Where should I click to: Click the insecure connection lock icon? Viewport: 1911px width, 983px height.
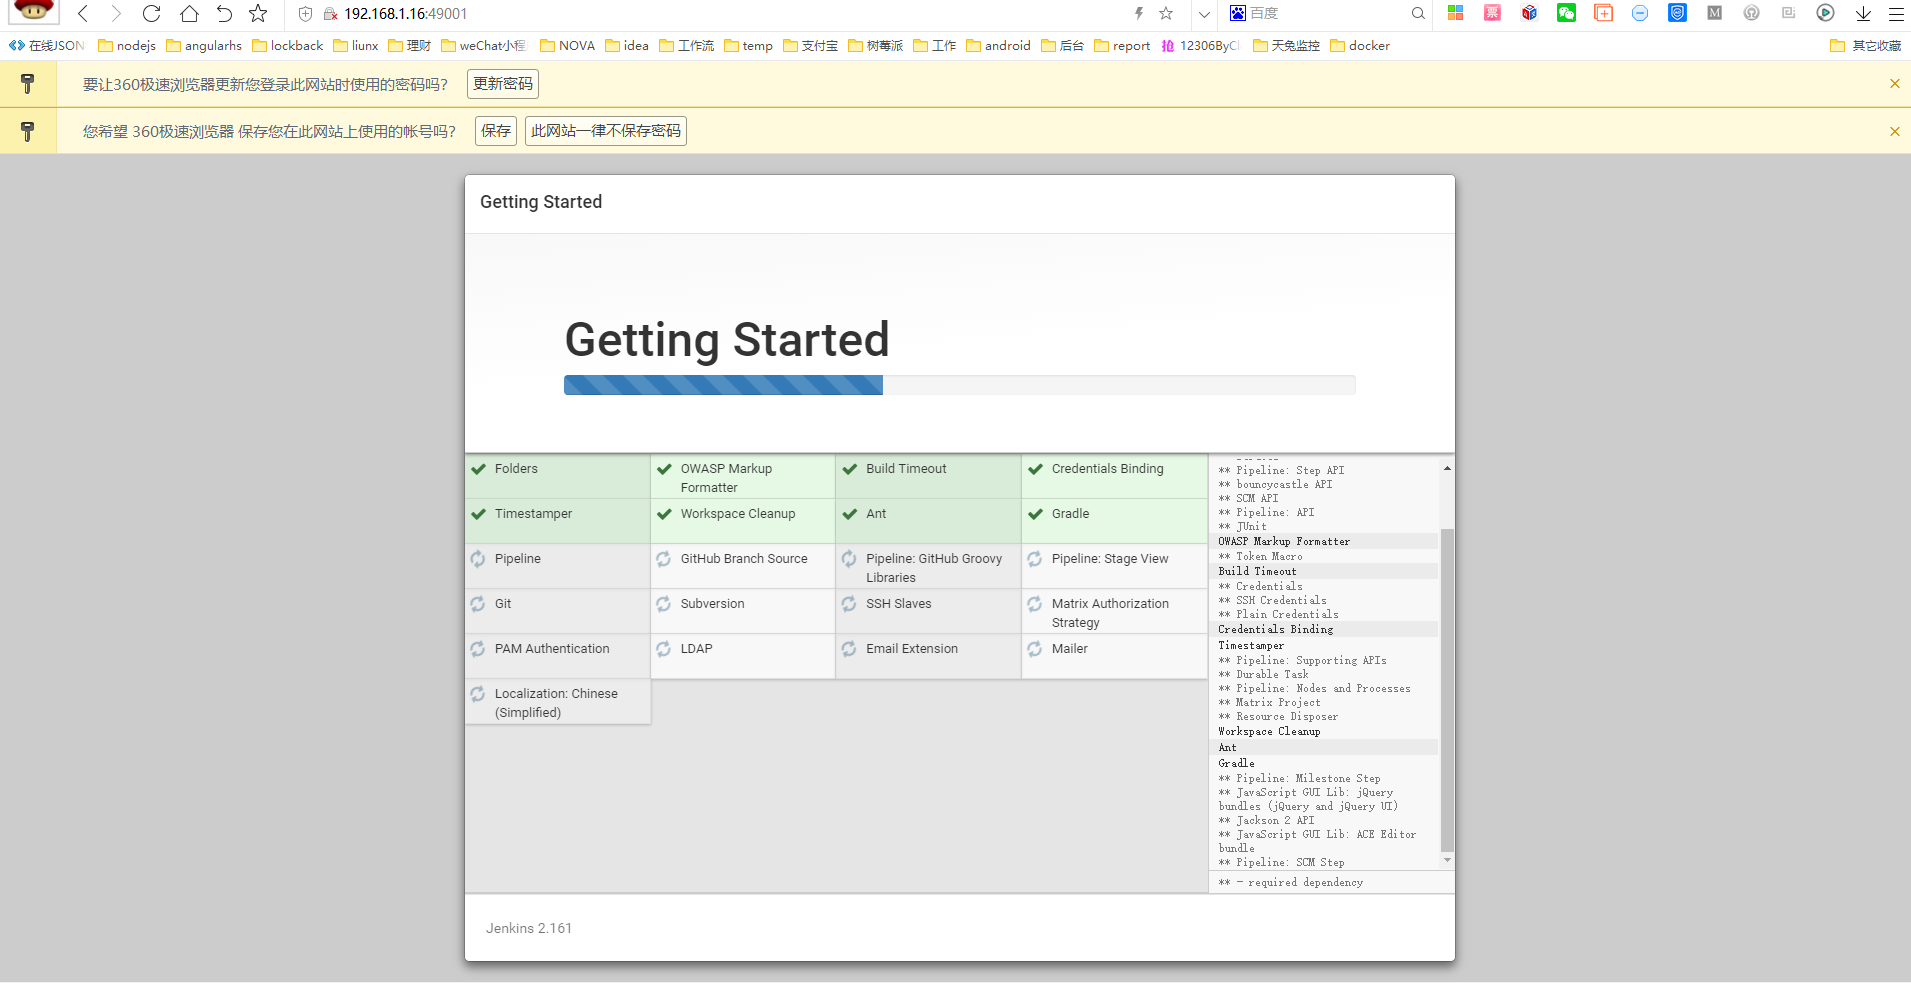(330, 14)
